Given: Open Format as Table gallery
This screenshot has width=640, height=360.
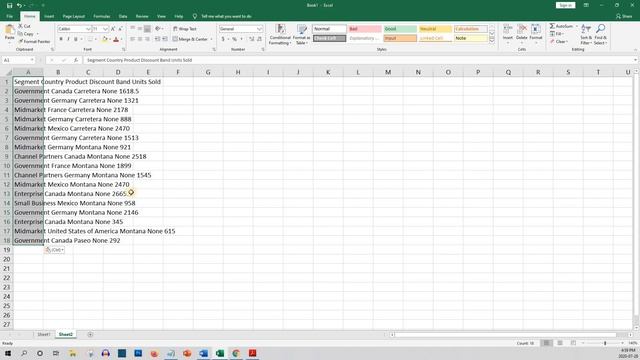Looking at the screenshot, I should (x=302, y=34).
